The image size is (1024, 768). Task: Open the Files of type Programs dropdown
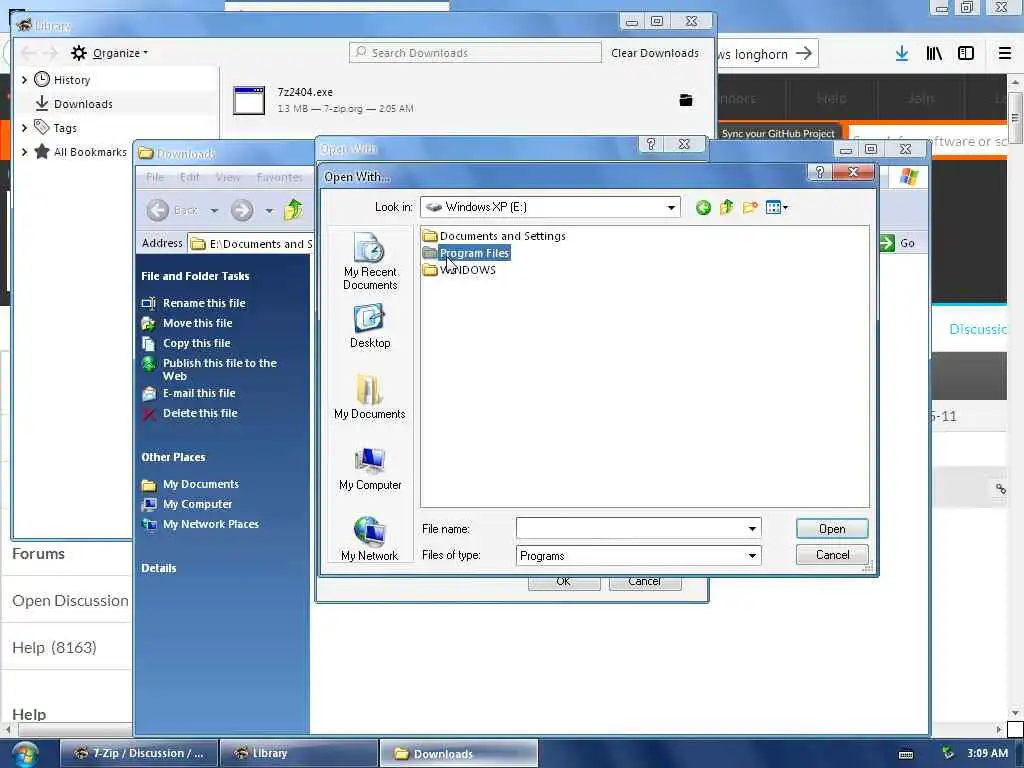(638, 556)
